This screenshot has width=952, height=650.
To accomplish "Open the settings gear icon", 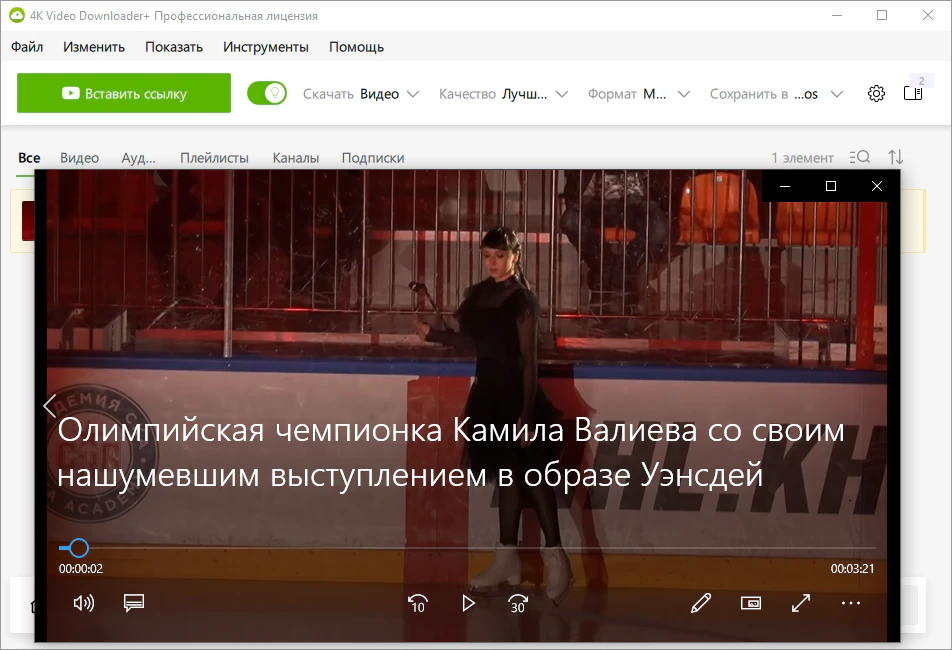I will (x=876, y=93).
